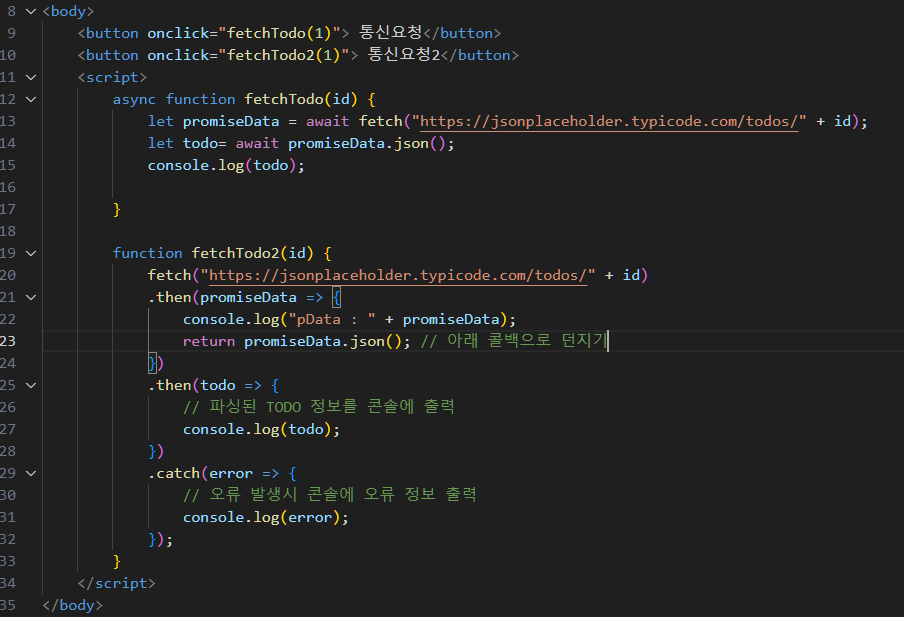This screenshot has width=904, height=617.
Task: Click 'promiseData' variable declaration on line 13
Action: (x=231, y=122)
